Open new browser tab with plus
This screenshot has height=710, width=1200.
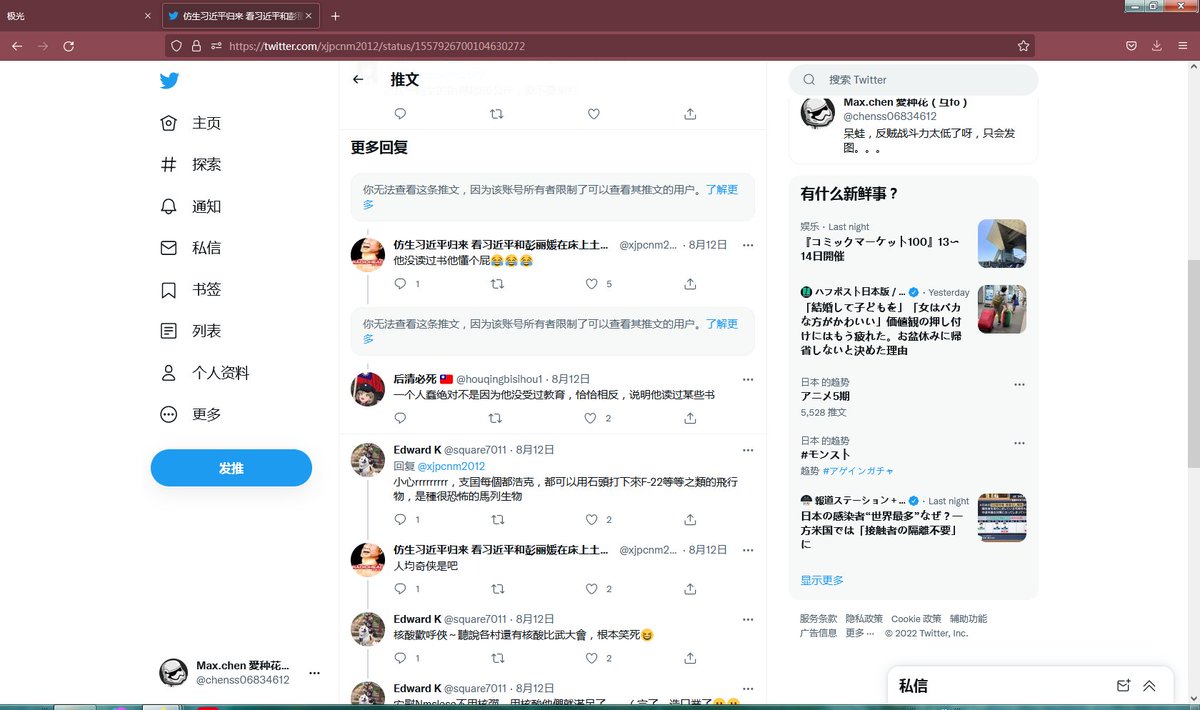[x=335, y=16]
